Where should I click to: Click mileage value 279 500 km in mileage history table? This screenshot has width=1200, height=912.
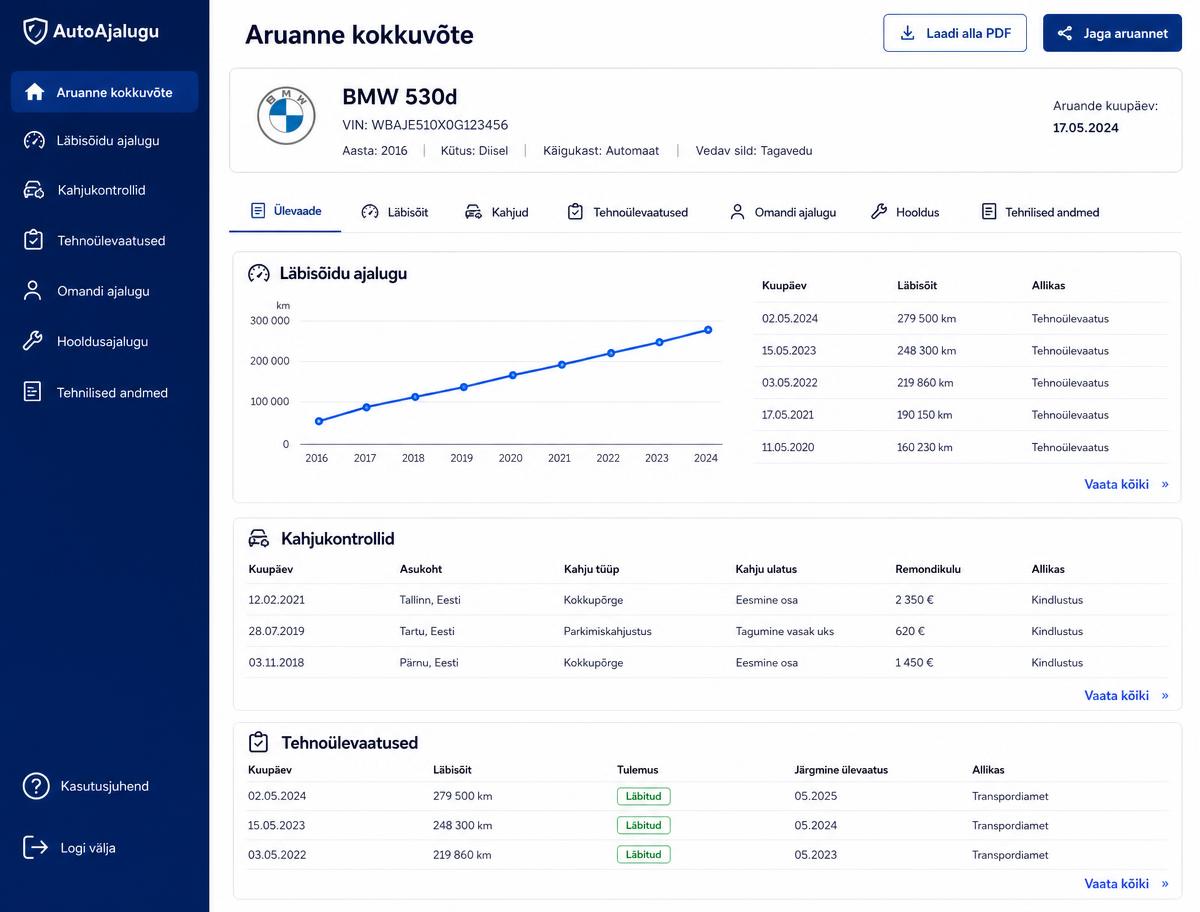pos(927,319)
